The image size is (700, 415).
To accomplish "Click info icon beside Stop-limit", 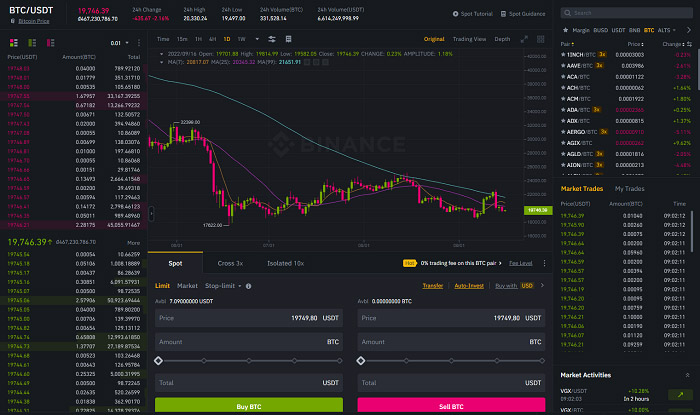I will coord(248,286).
